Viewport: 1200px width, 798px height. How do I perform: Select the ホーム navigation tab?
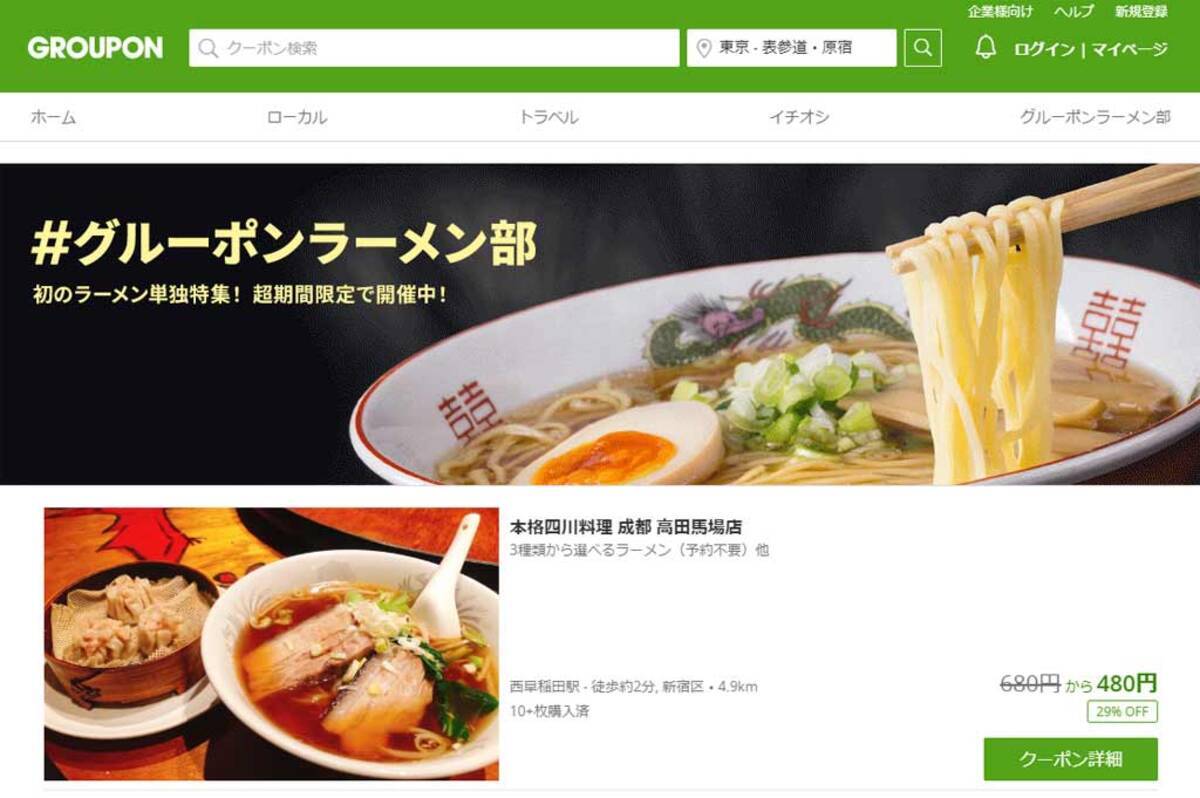pos(53,117)
